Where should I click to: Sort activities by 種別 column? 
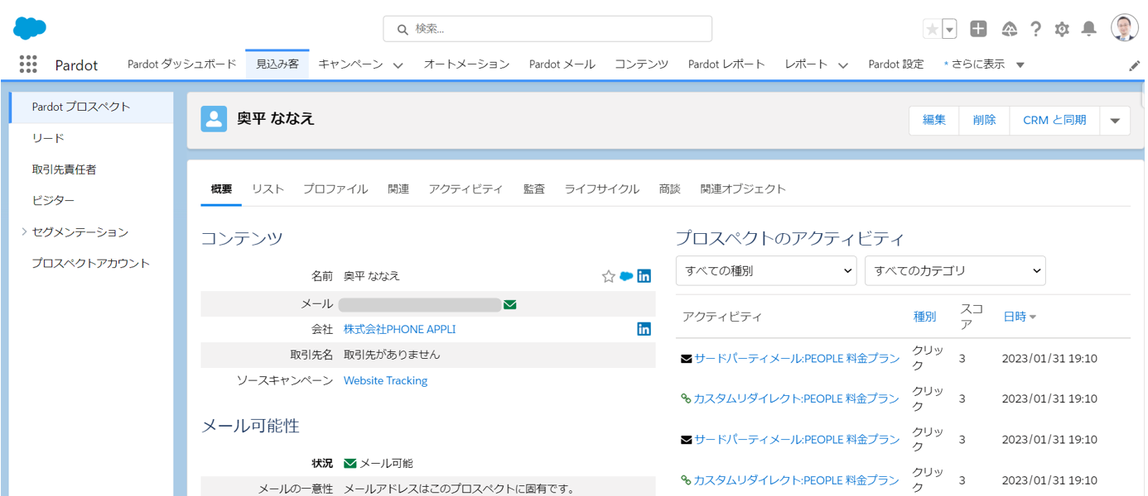coord(925,317)
